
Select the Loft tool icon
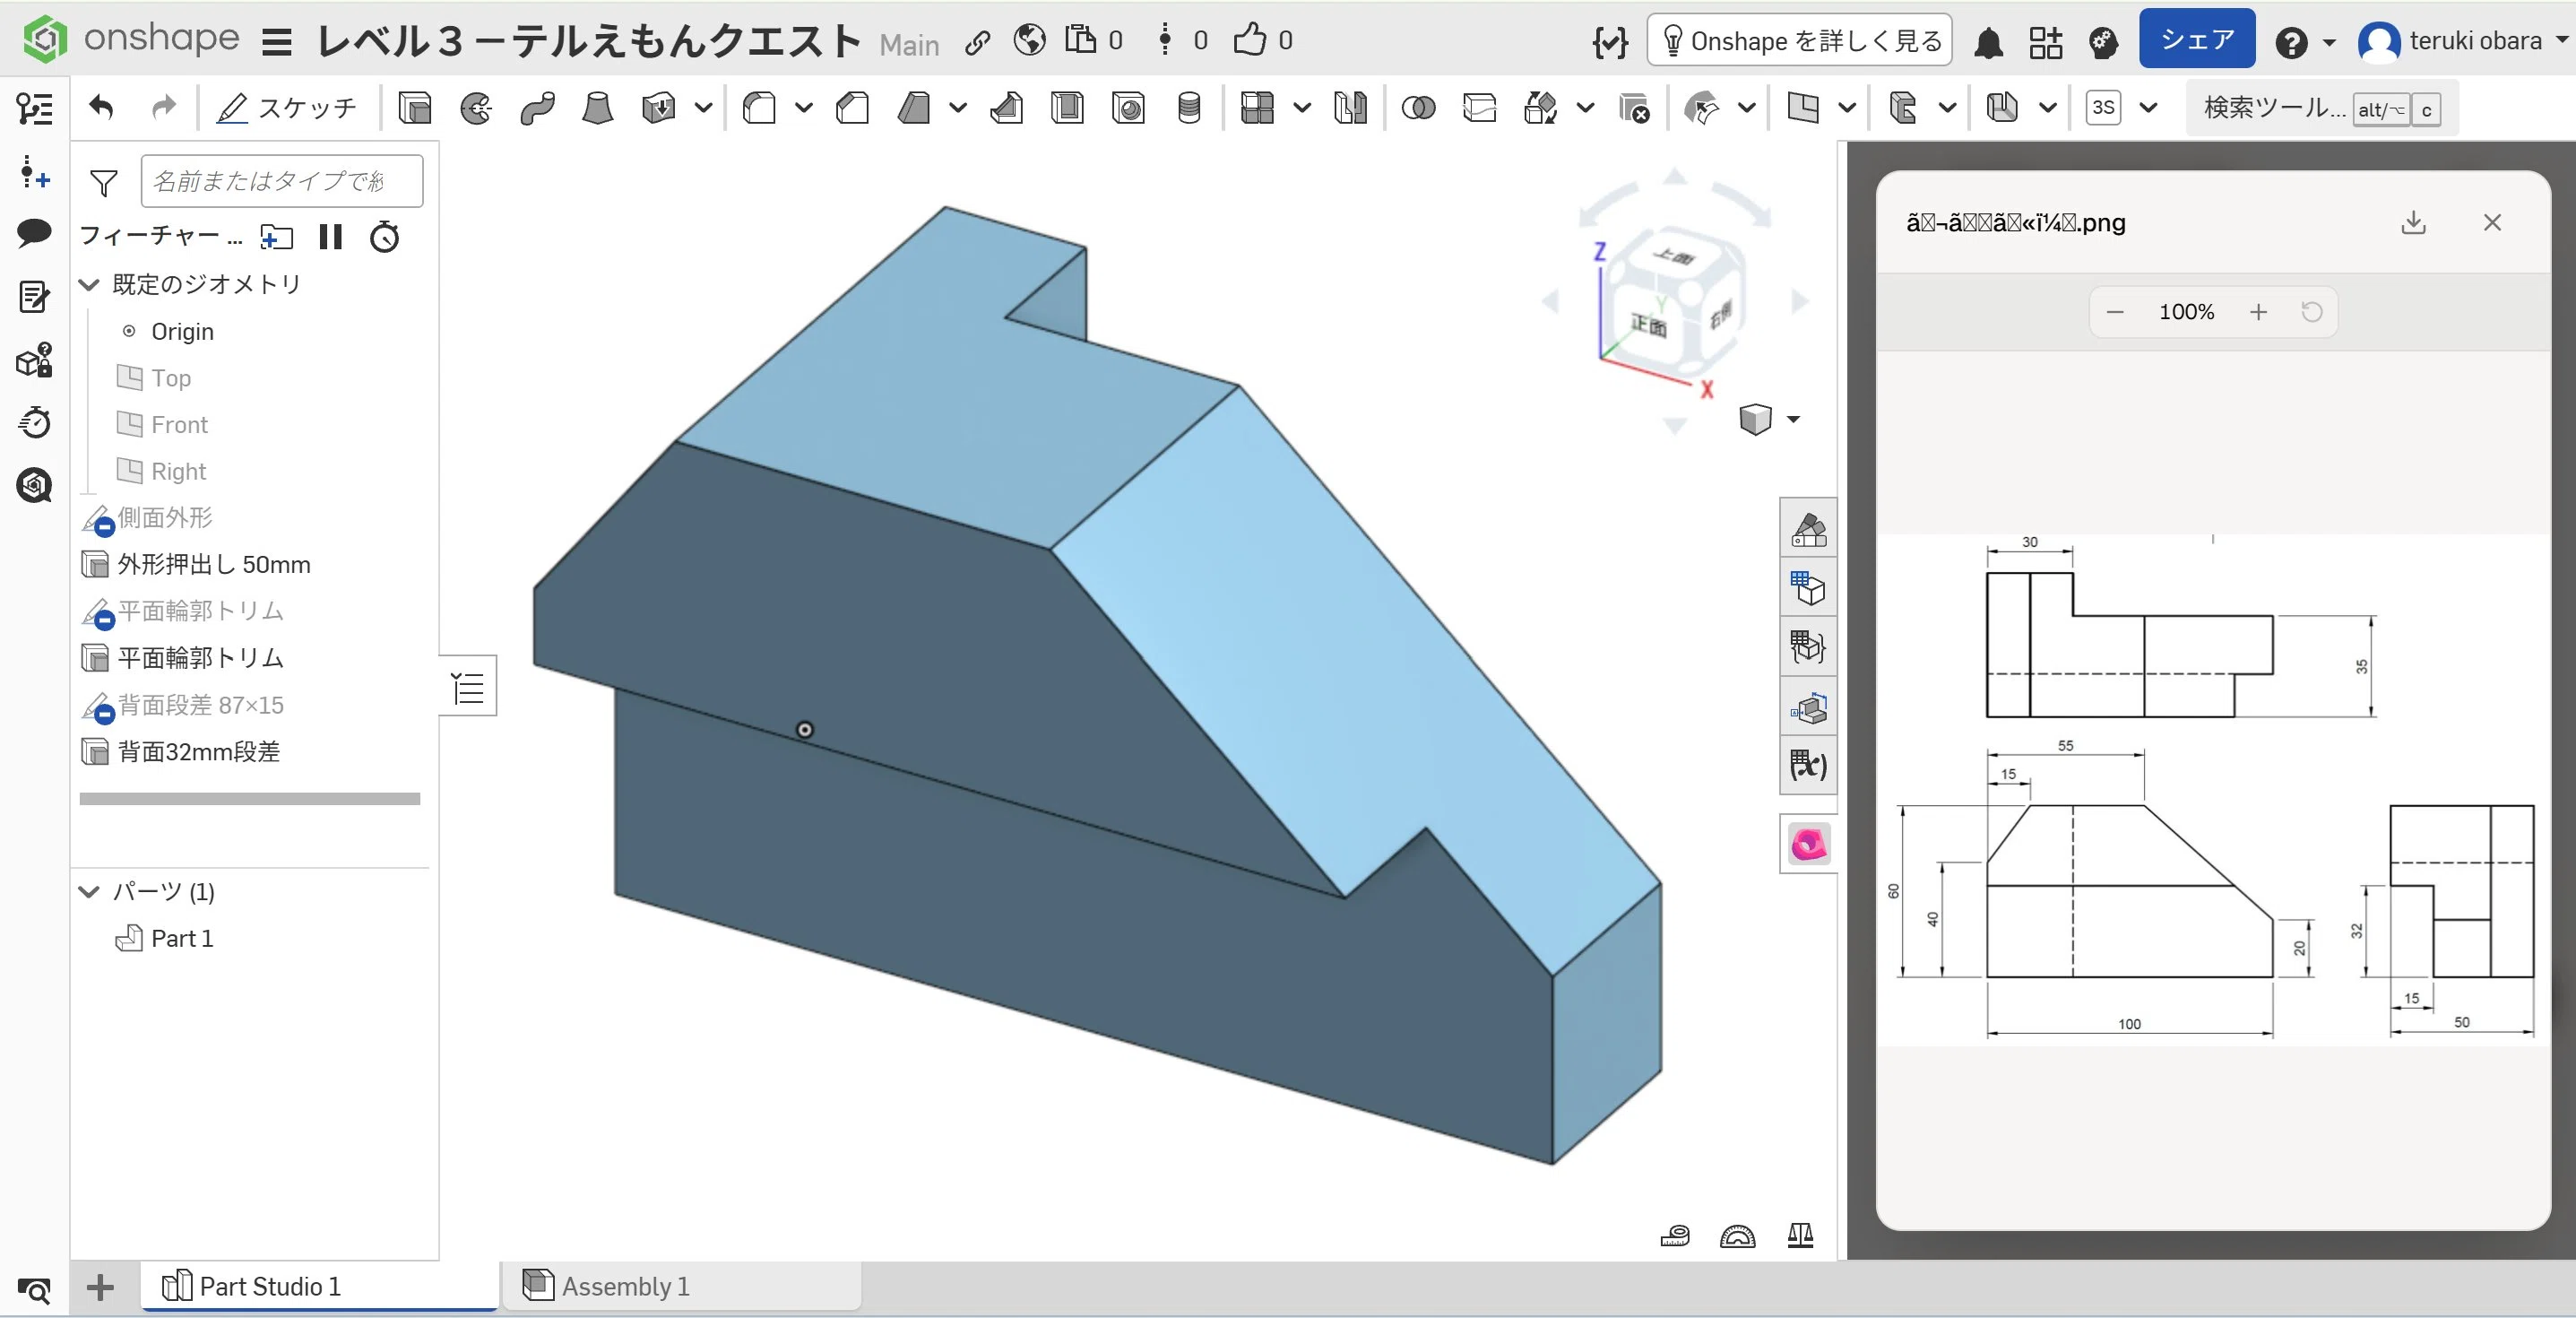(x=598, y=107)
